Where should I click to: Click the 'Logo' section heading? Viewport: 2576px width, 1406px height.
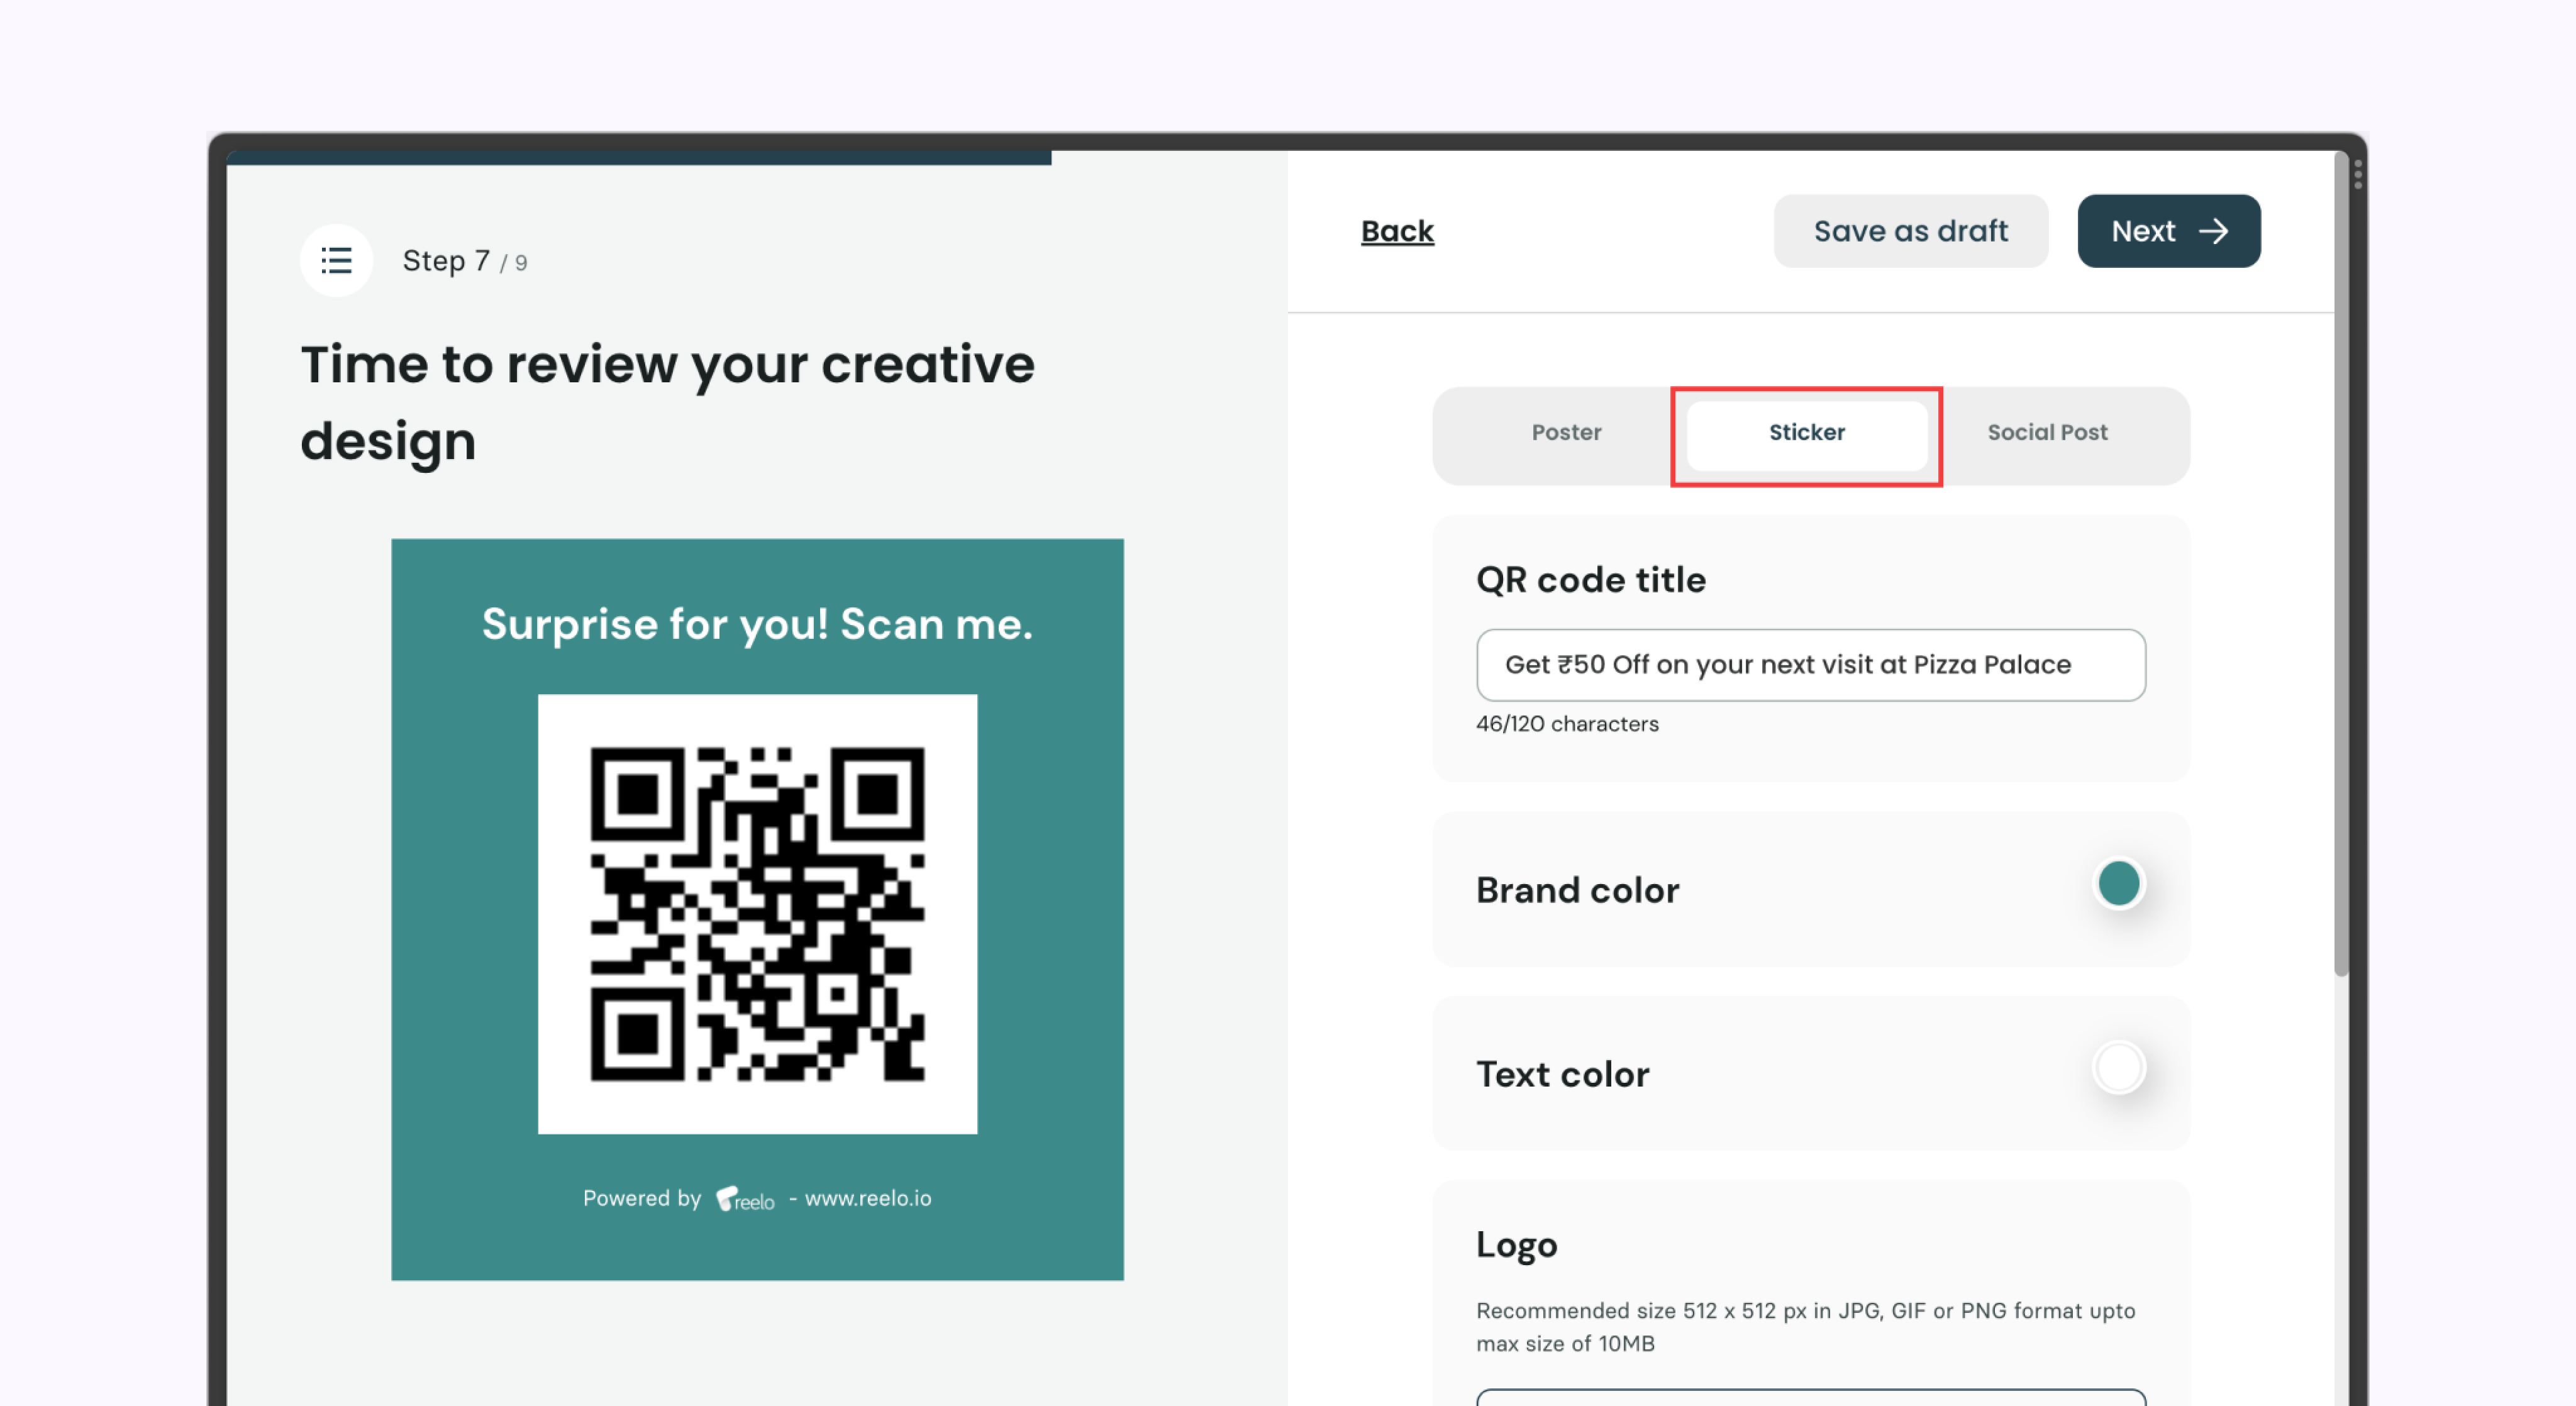1517,1245
